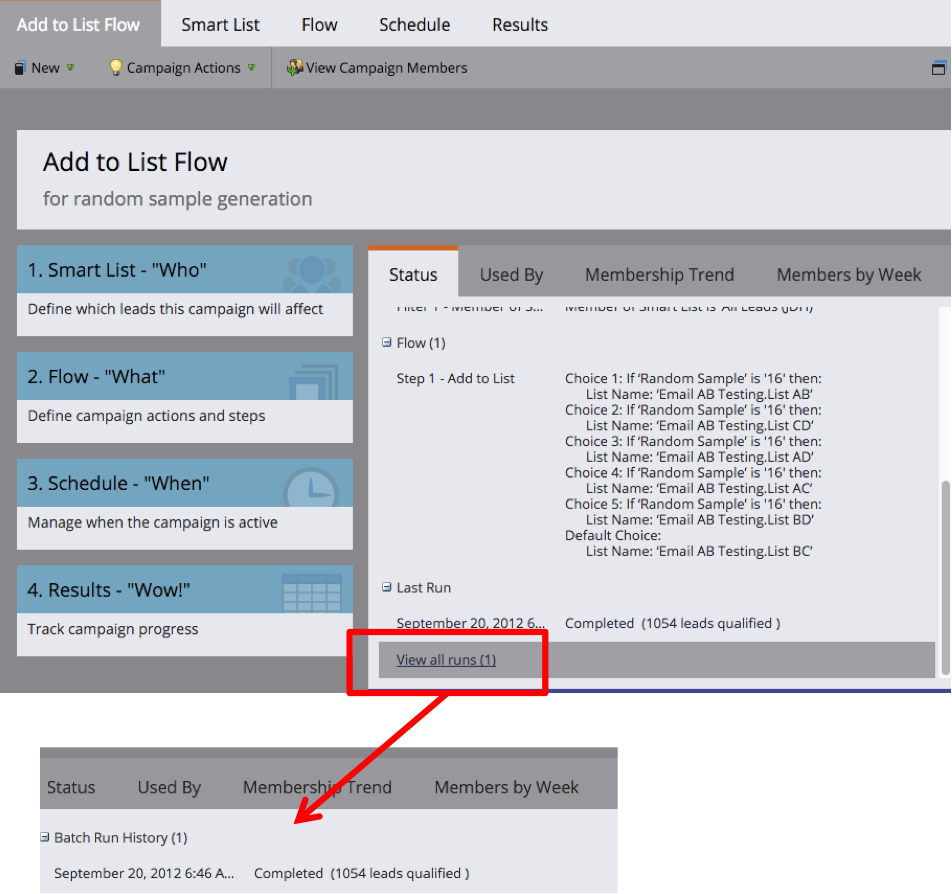Click the stacked pages icon on Flow tile
Viewport: 952px width, 894px height.
pyautogui.click(x=312, y=379)
